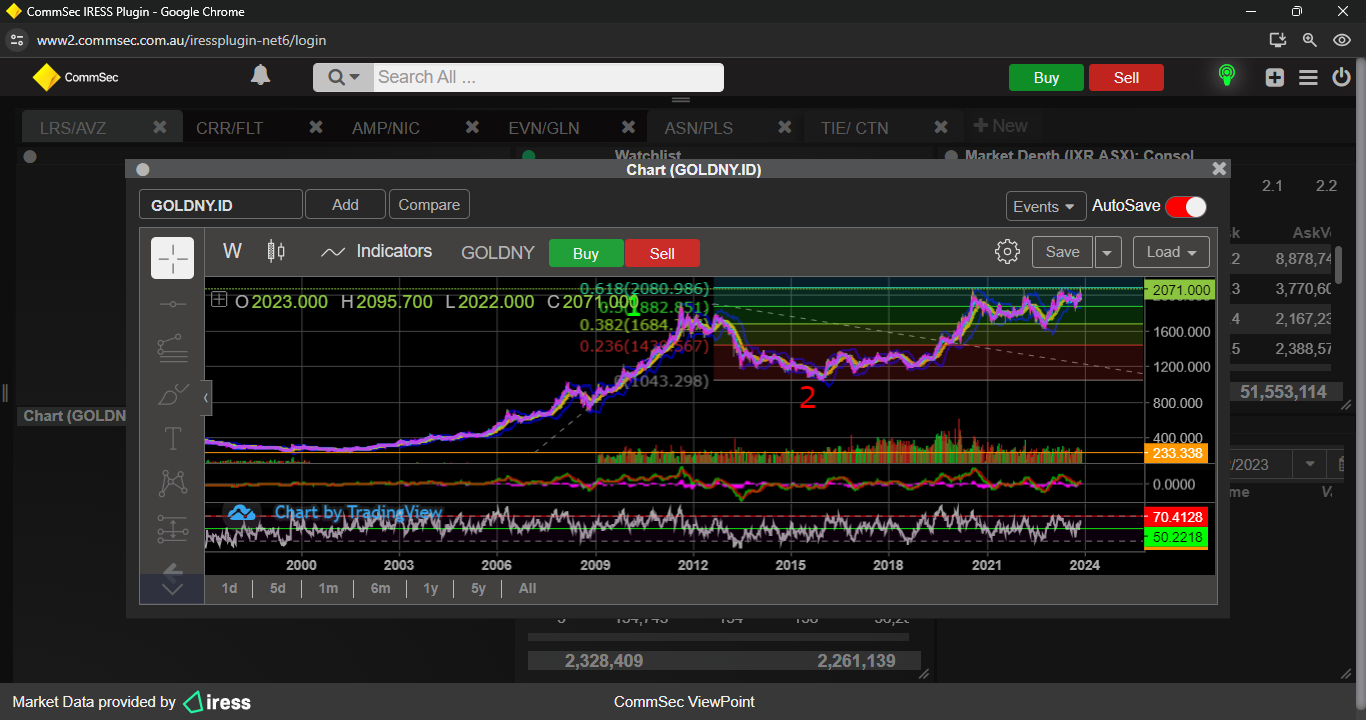Click the red 70.4128 indicator label
Image resolution: width=1366 pixels, height=720 pixels.
[x=1177, y=517]
